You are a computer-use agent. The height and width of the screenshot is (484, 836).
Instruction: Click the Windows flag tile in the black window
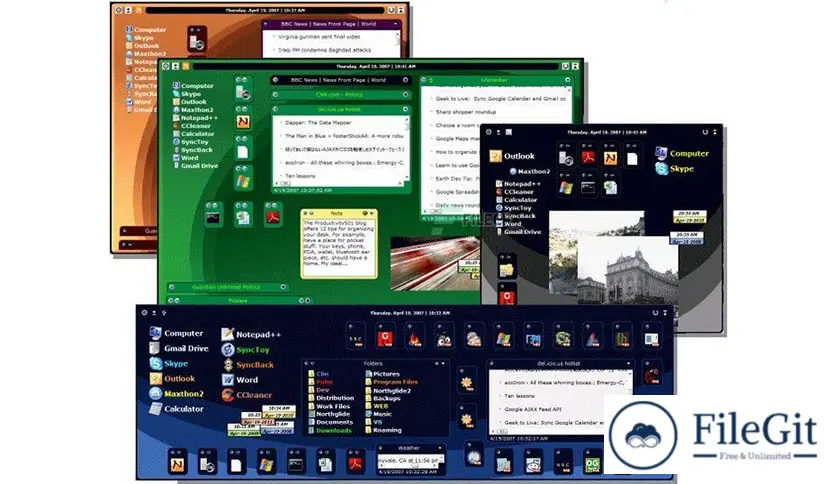[x=566, y=184]
